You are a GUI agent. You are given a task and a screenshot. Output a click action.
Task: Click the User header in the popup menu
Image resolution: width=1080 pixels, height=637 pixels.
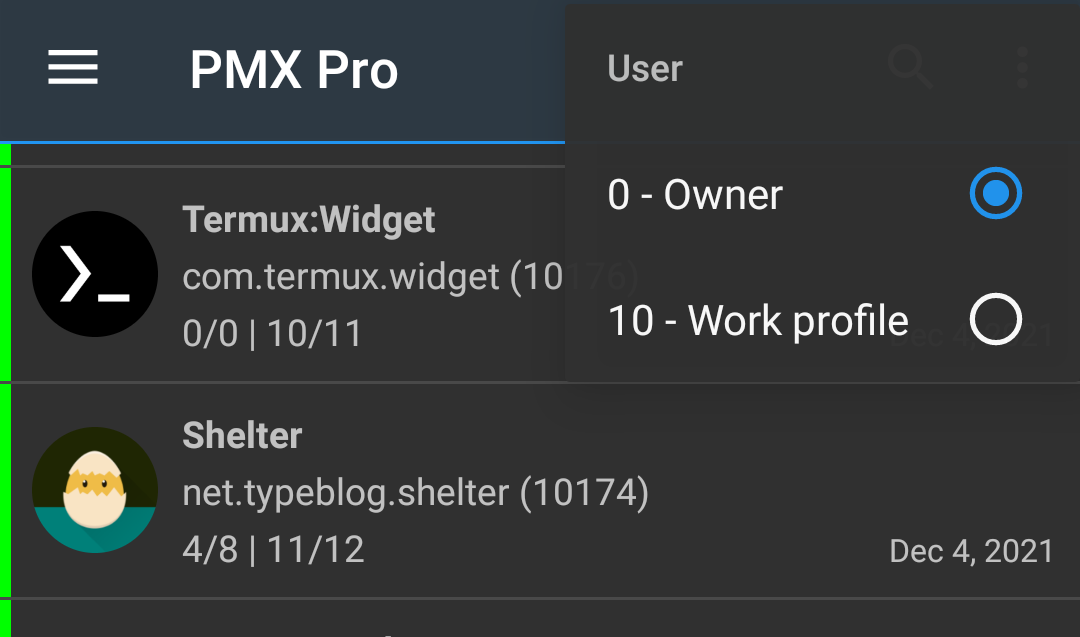(644, 68)
